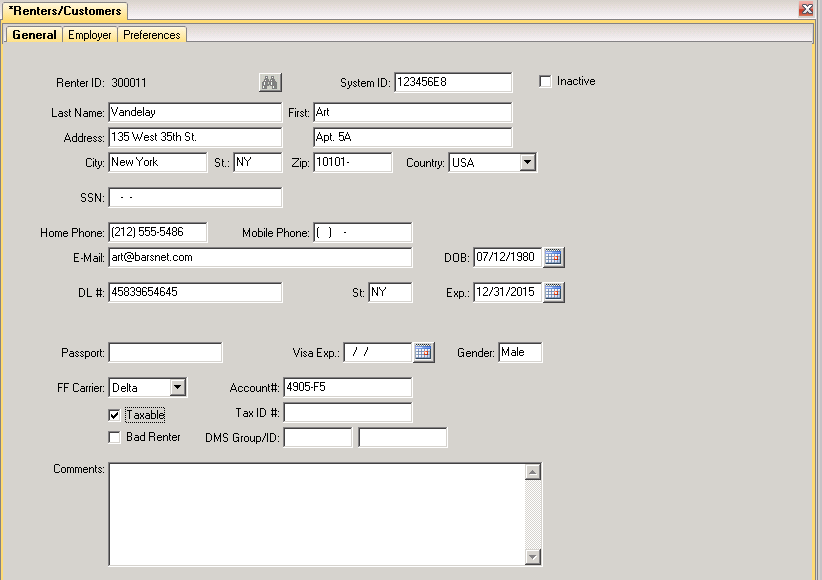The width and height of the screenshot is (822, 580).
Task: Close the Renters/Customers window
Action: pos(806,9)
